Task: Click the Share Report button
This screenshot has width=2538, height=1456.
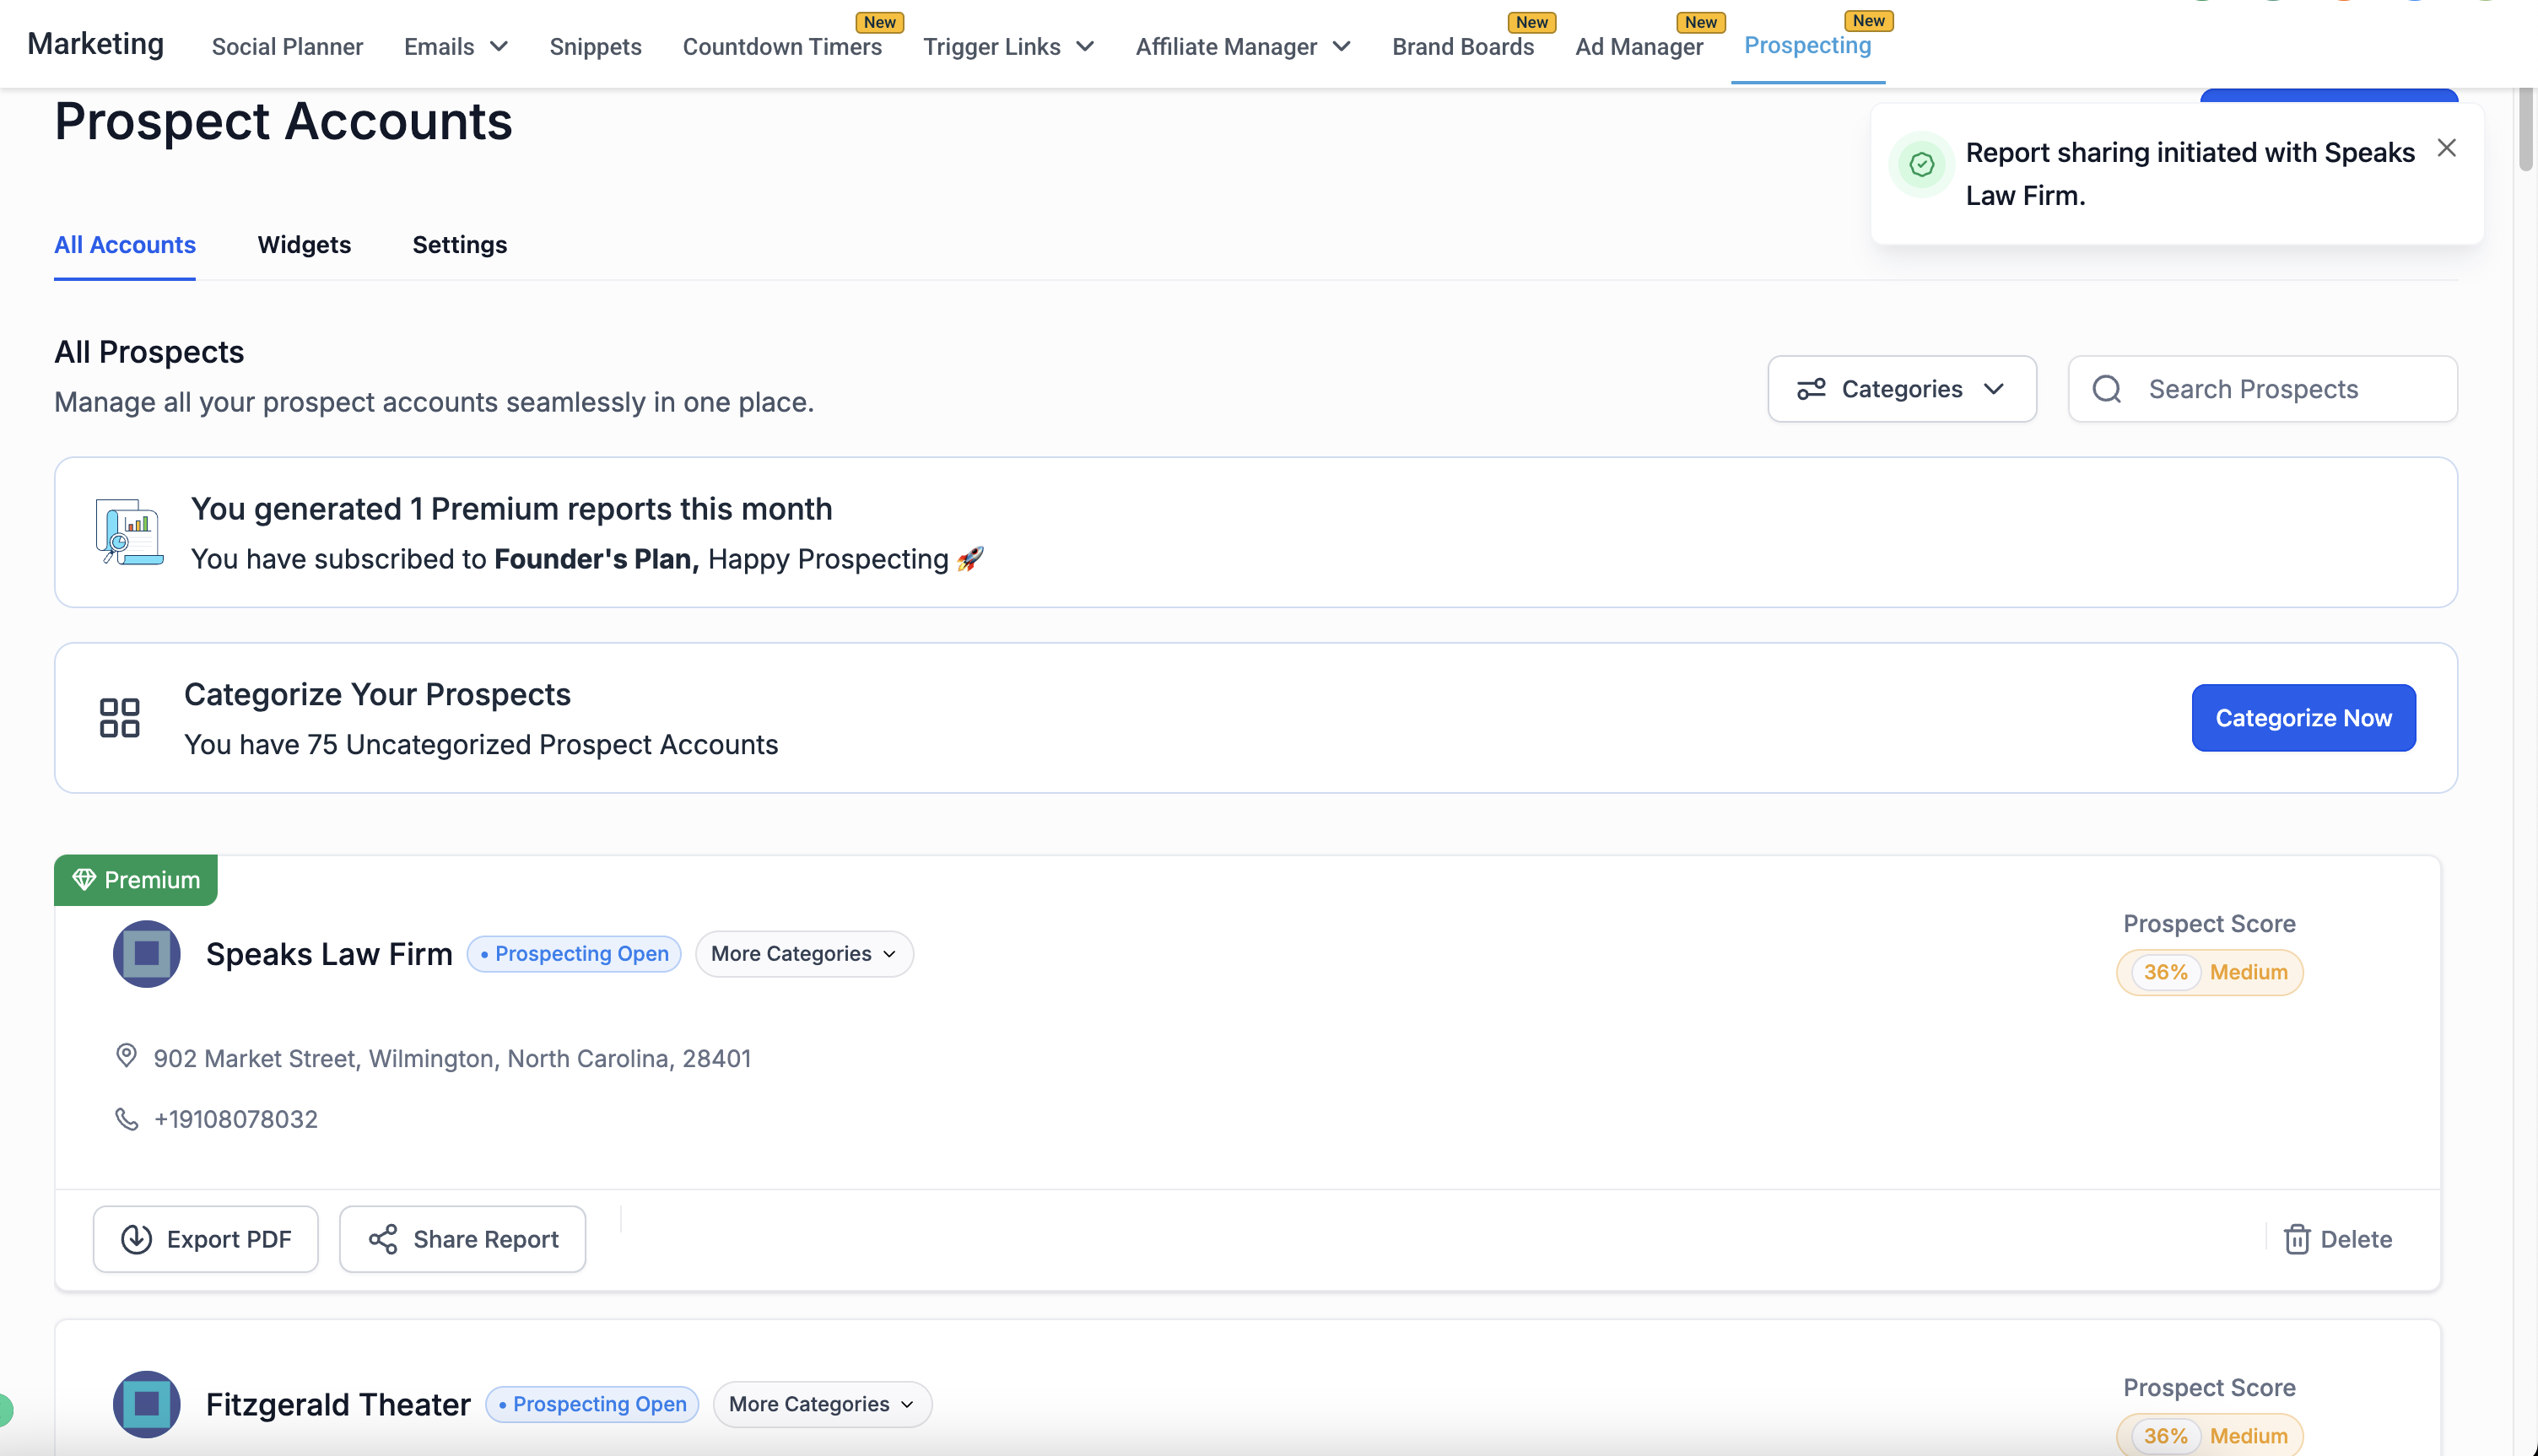Action: [462, 1239]
